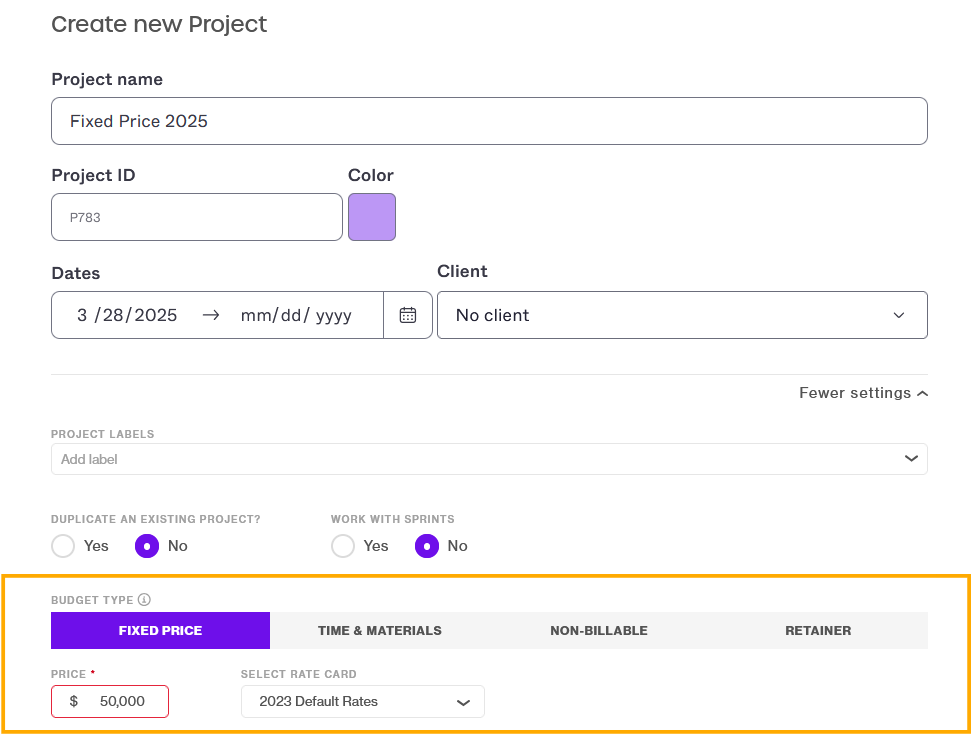Select No for work with sprints

(427, 546)
